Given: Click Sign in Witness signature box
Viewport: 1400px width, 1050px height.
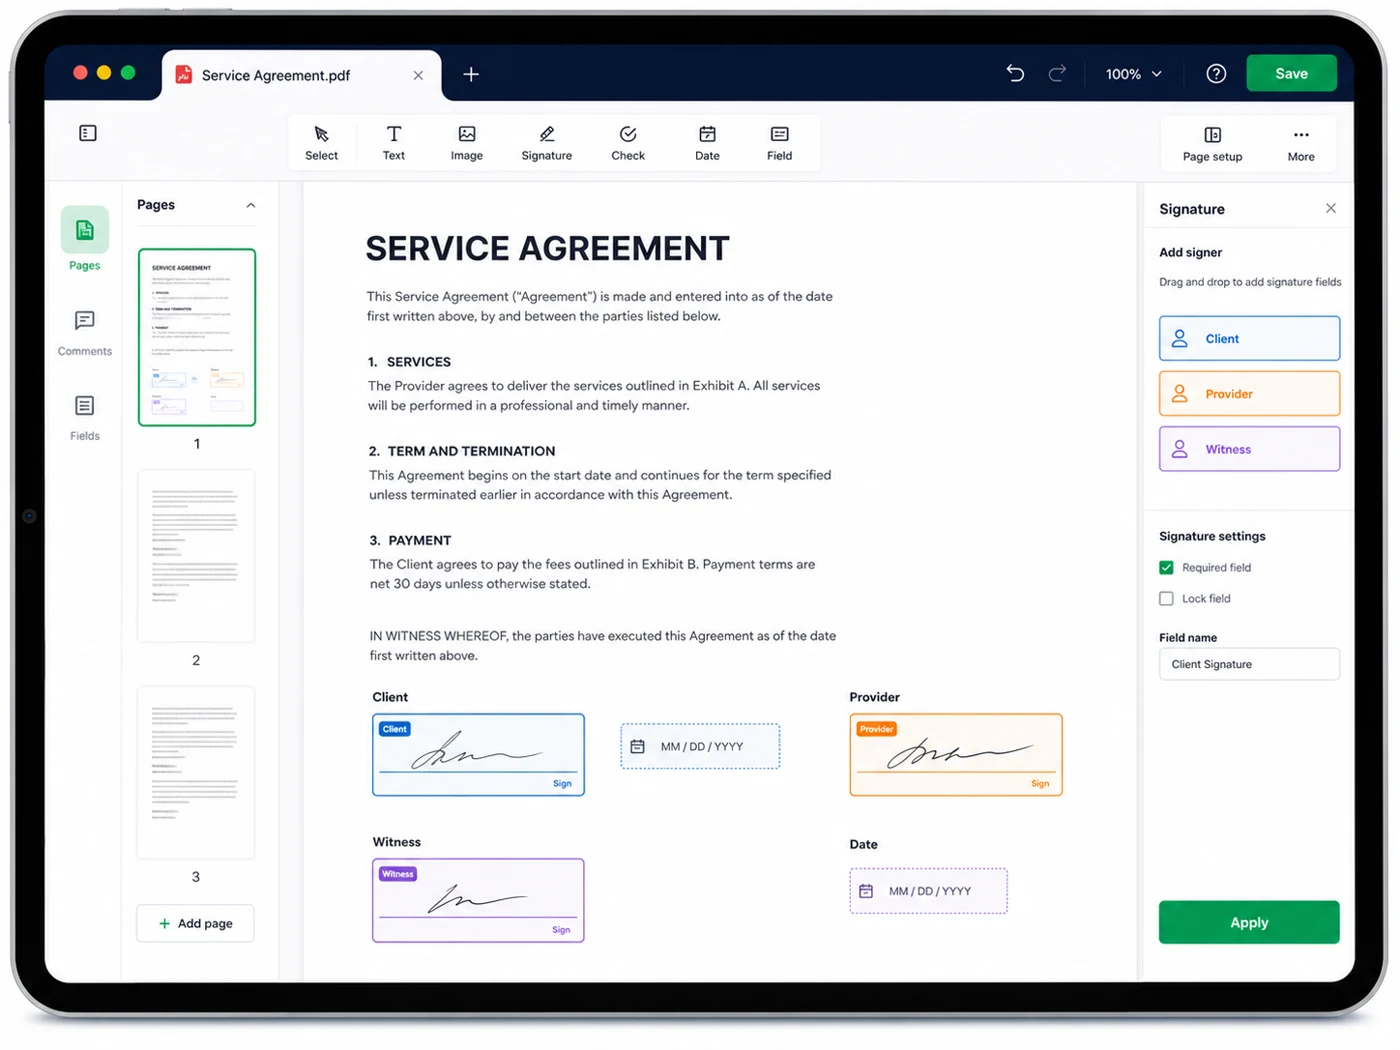Looking at the screenshot, I should click(561, 930).
